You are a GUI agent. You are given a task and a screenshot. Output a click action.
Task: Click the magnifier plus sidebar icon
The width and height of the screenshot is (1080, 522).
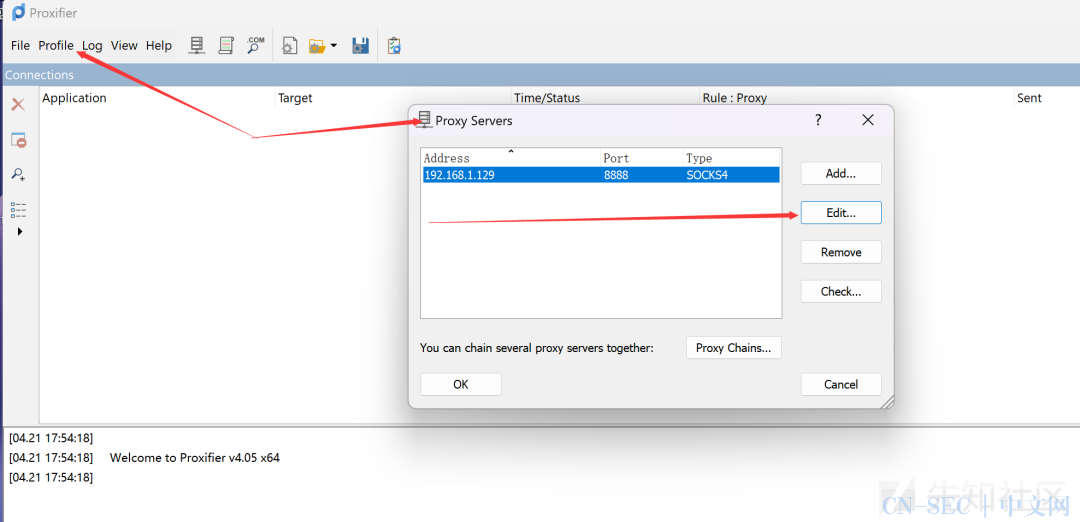click(19, 175)
